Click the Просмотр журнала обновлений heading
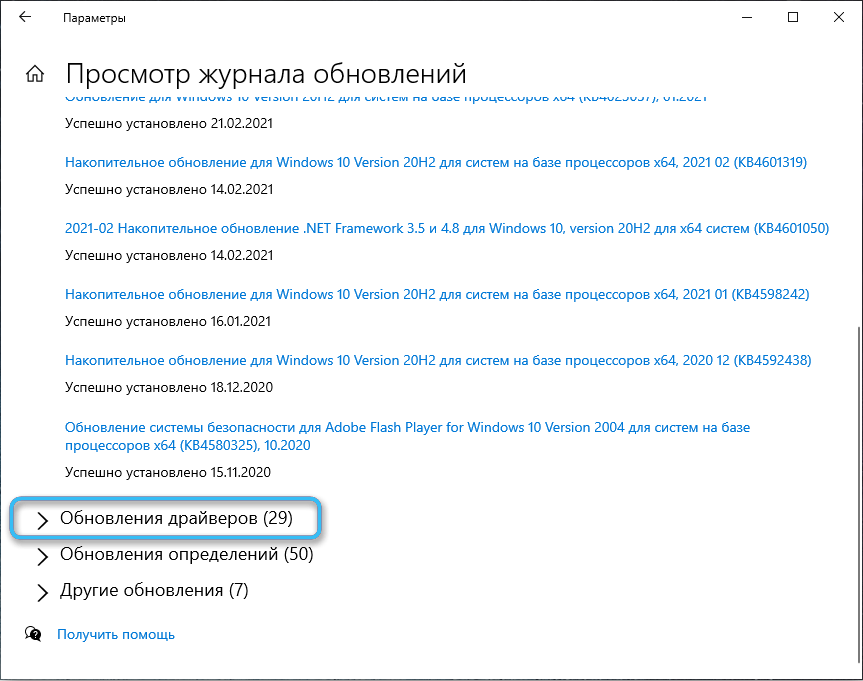863x681 pixels. pos(266,74)
